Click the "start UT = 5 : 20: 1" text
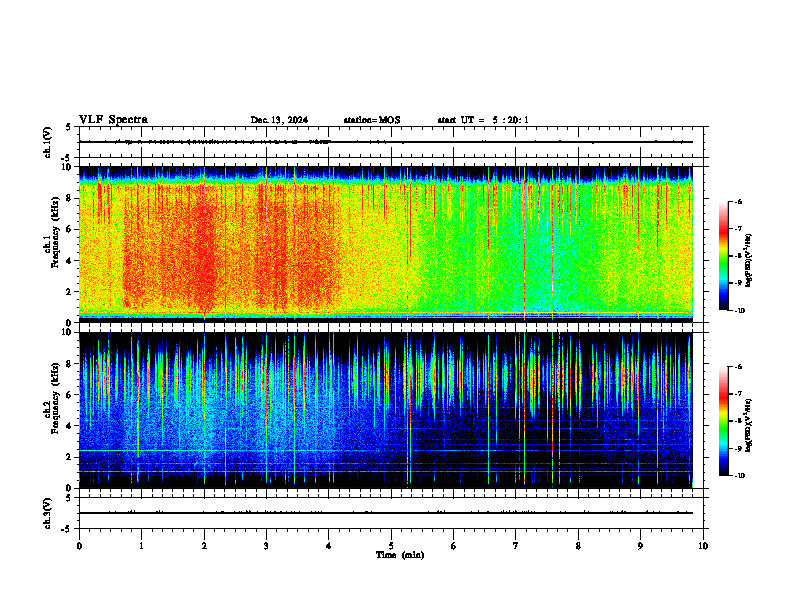The image size is (792, 612). [x=483, y=120]
